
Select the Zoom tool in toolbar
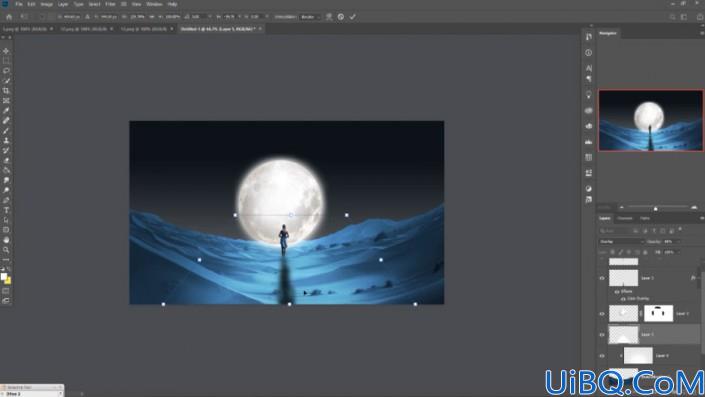point(6,250)
